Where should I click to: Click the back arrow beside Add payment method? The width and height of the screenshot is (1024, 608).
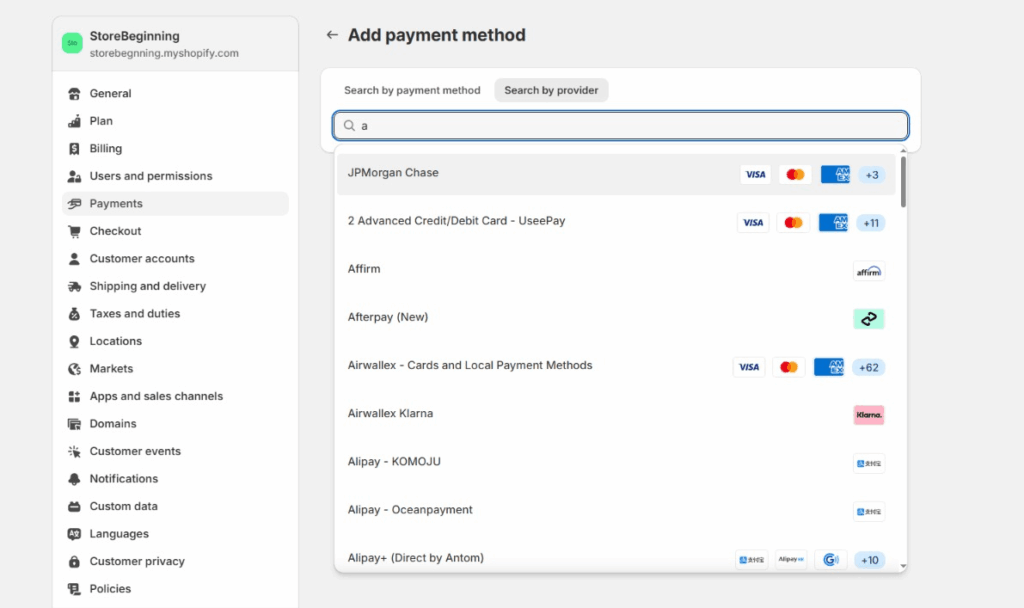(x=332, y=35)
